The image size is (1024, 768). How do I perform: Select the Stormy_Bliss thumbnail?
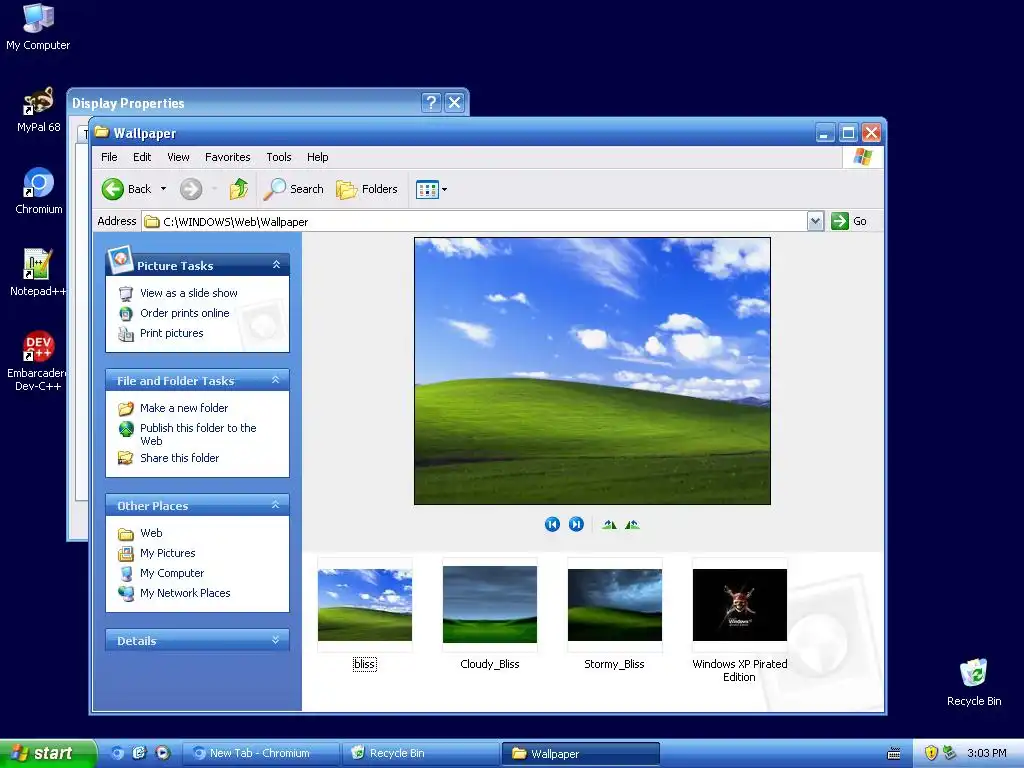[x=615, y=605]
